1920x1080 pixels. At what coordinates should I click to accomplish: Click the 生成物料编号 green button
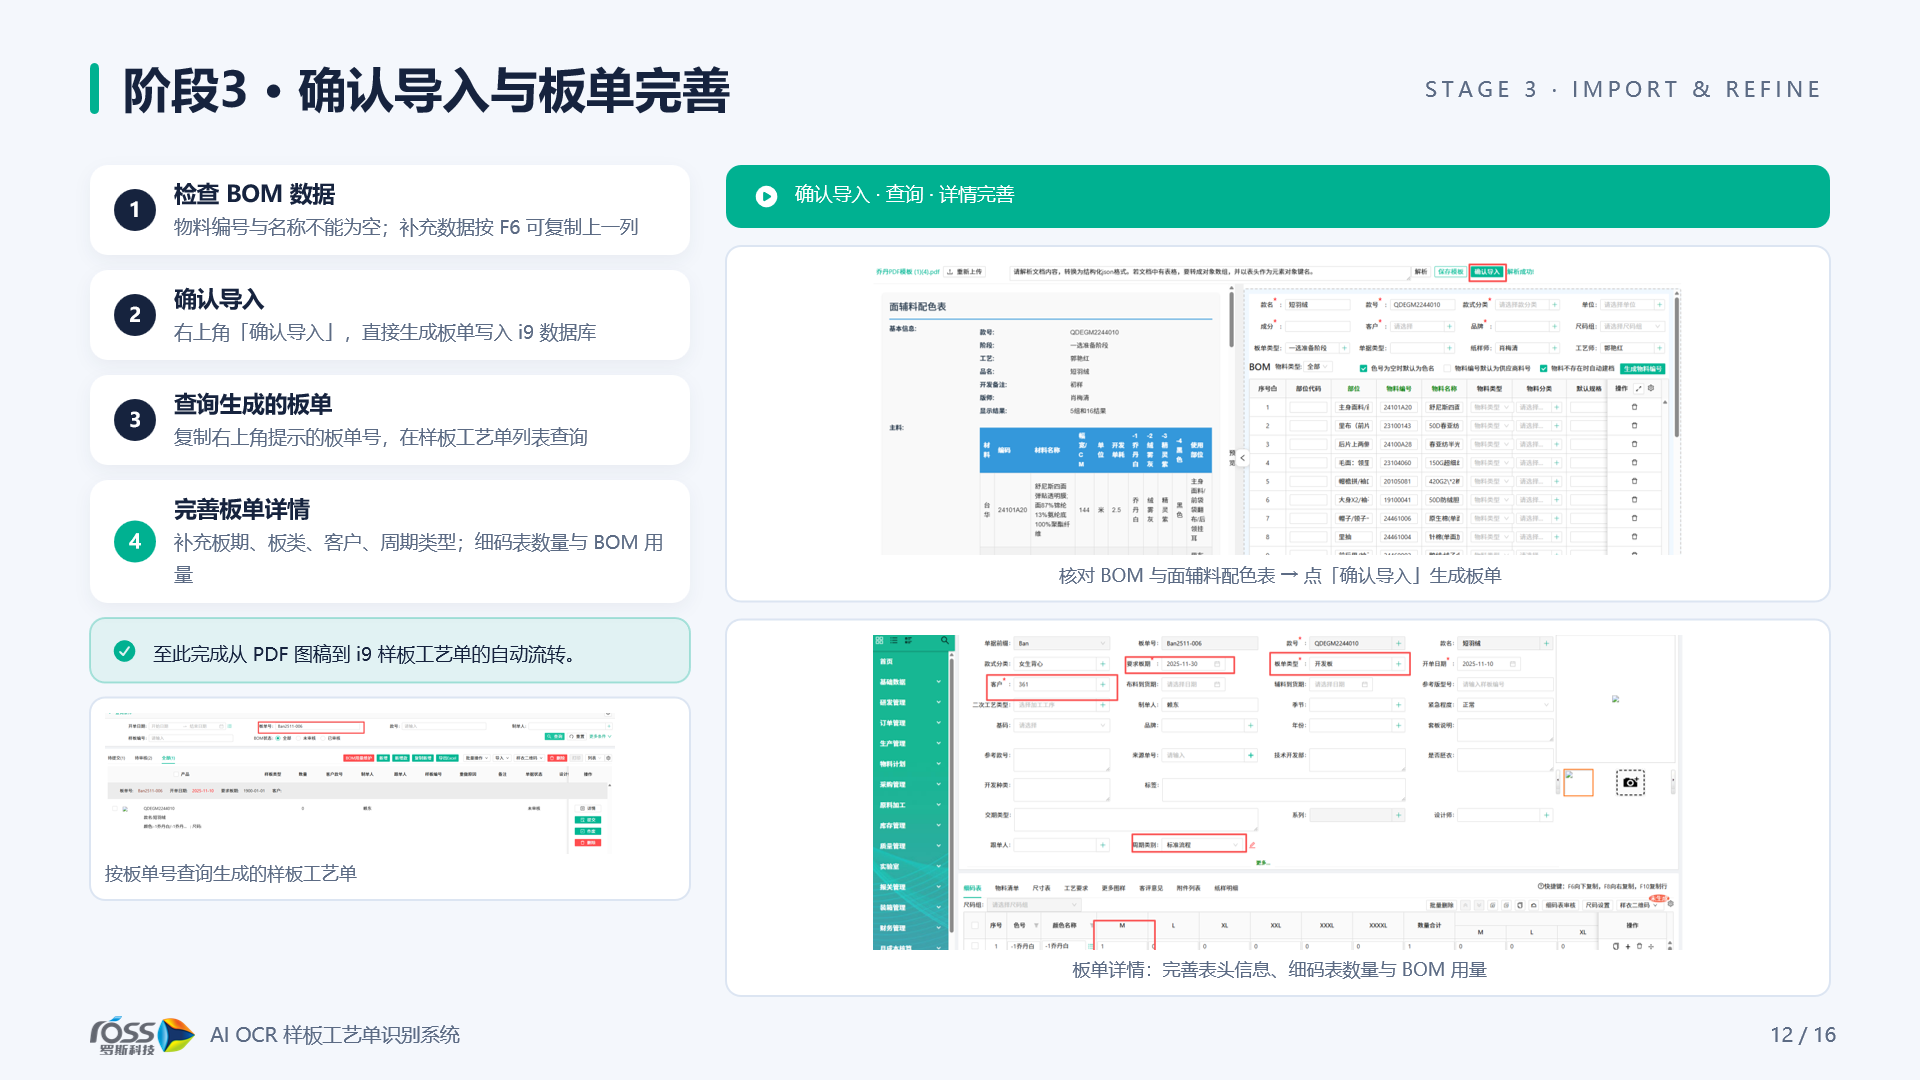(x=1642, y=368)
